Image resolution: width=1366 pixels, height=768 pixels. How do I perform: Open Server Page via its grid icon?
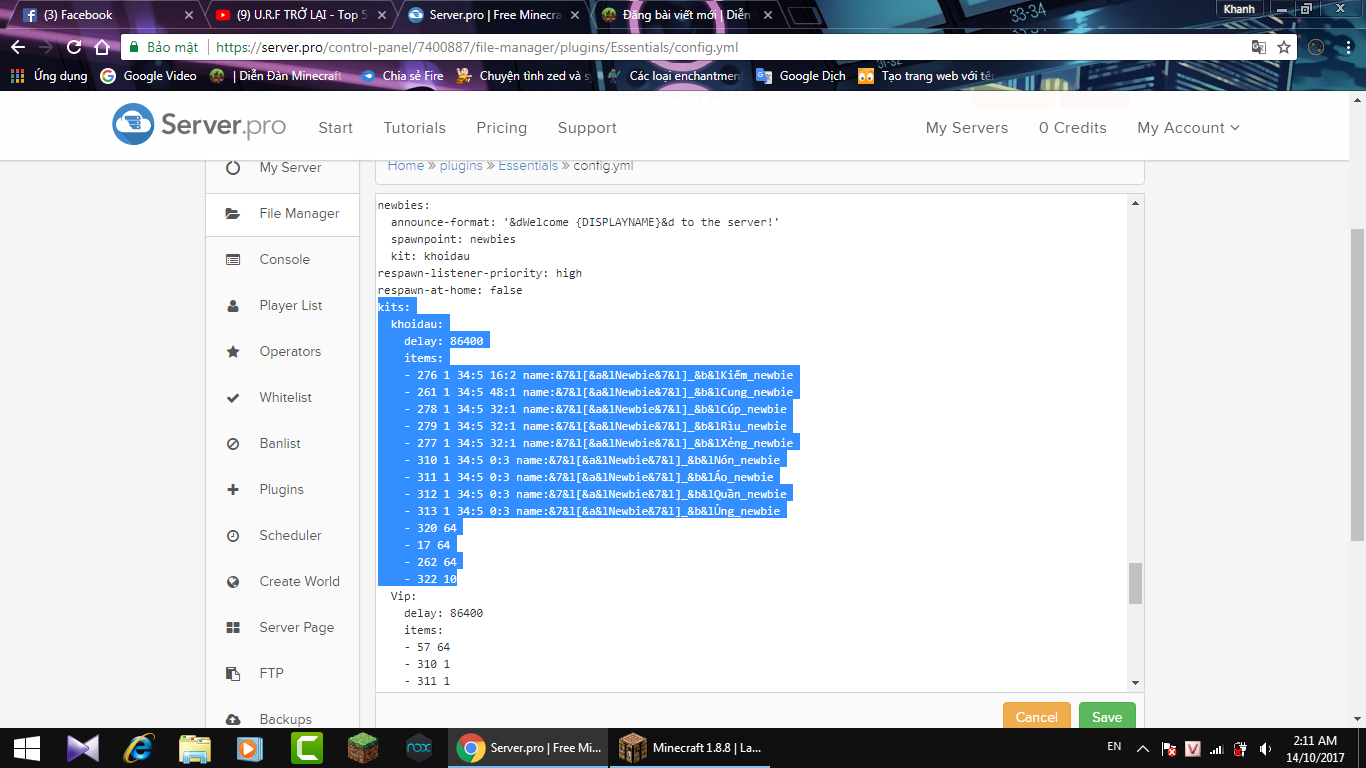coord(233,628)
